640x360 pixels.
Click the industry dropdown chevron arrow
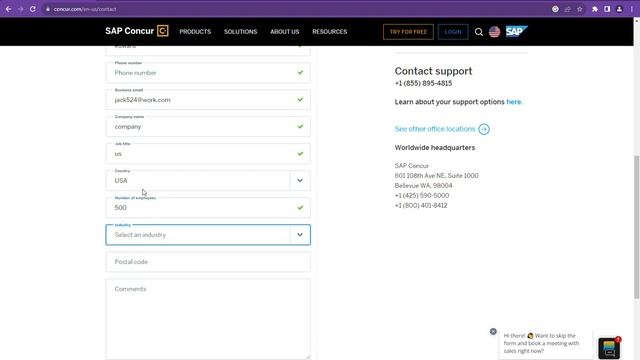[300, 235]
